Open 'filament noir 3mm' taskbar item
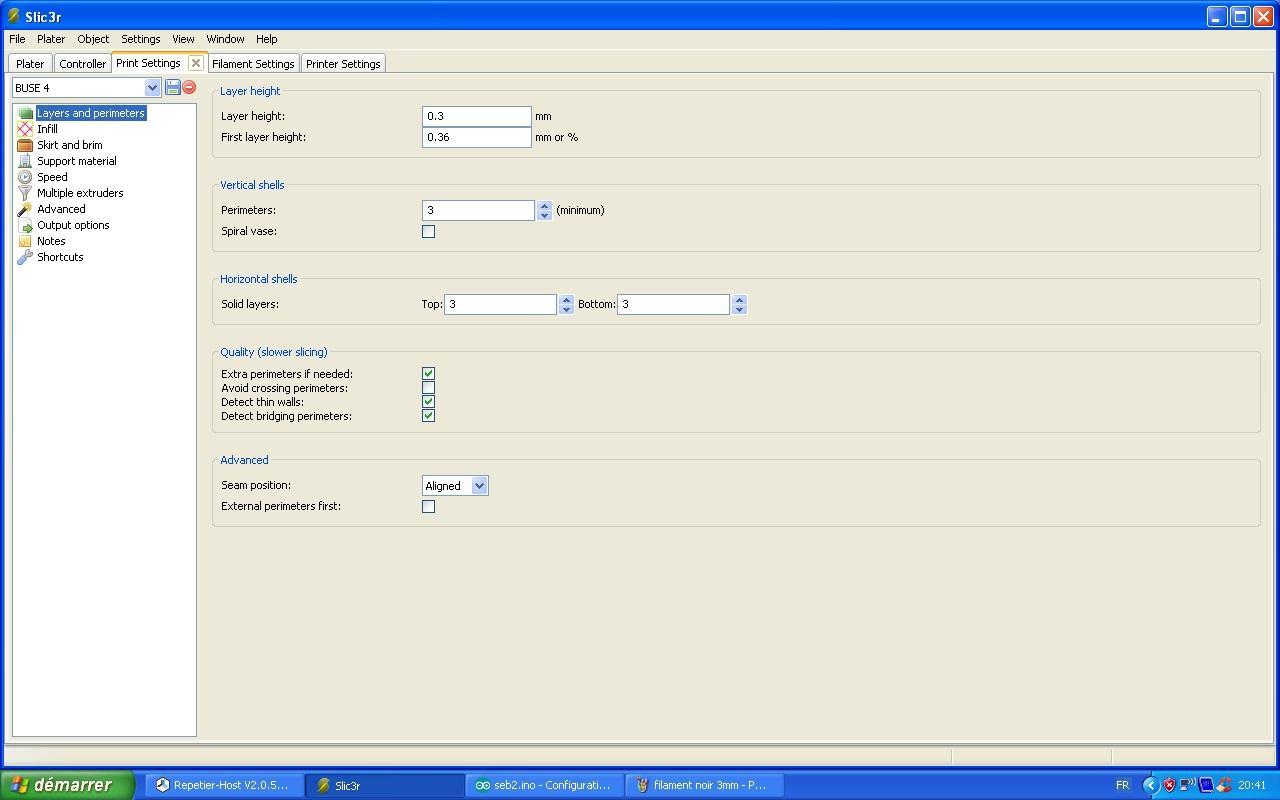1280x800 pixels. point(705,785)
